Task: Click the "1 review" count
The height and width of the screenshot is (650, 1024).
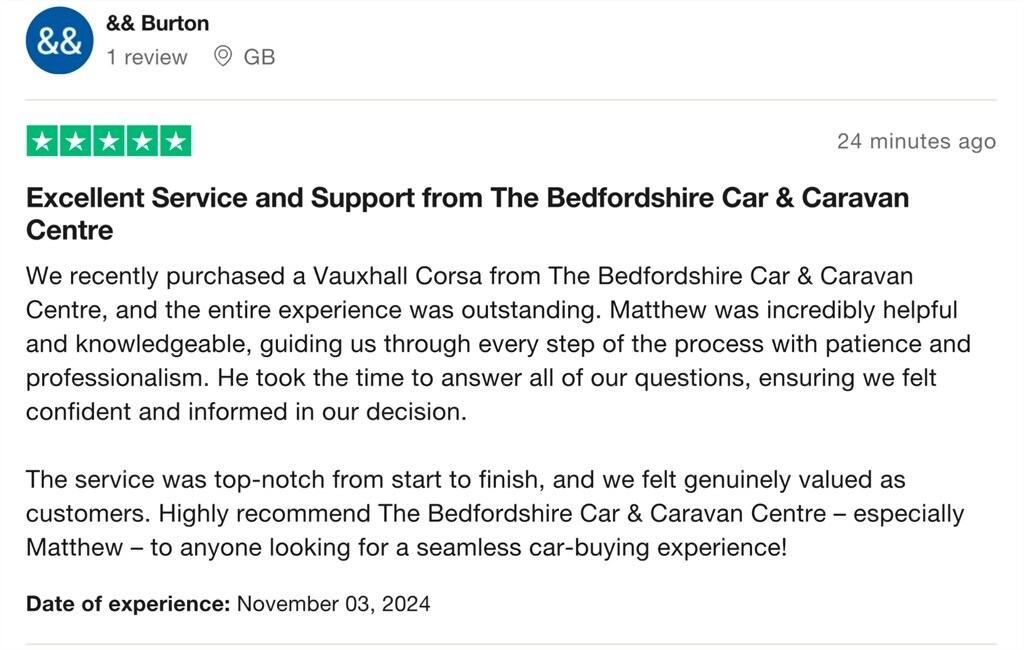Action: tap(147, 57)
